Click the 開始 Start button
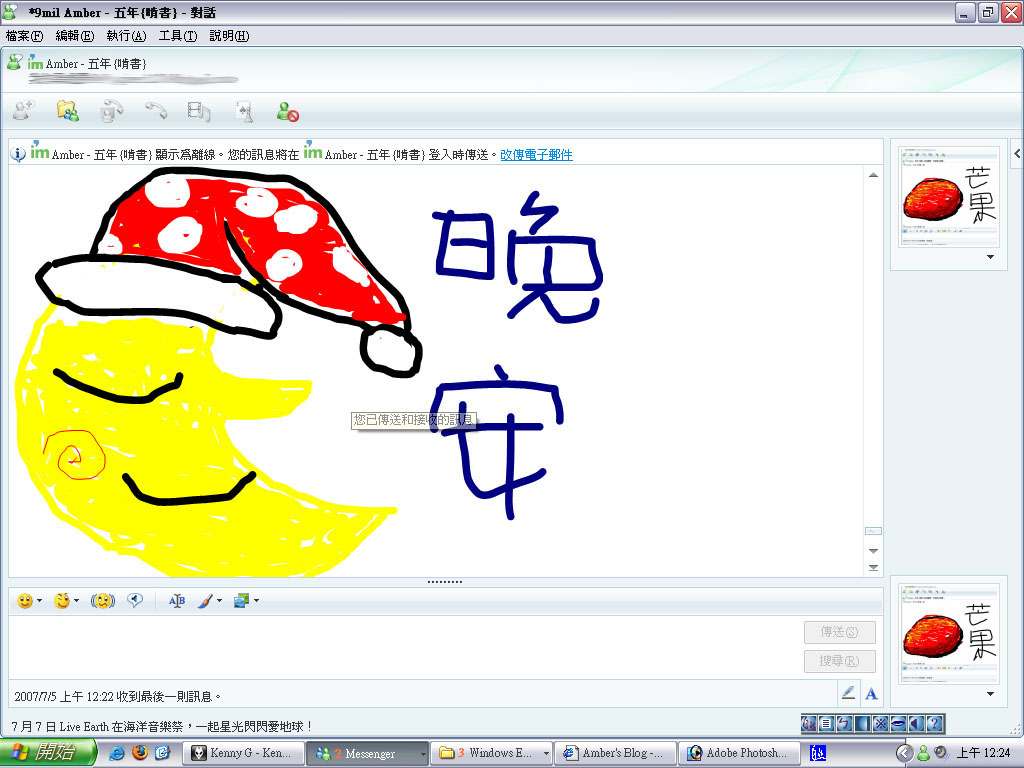 tap(47, 753)
